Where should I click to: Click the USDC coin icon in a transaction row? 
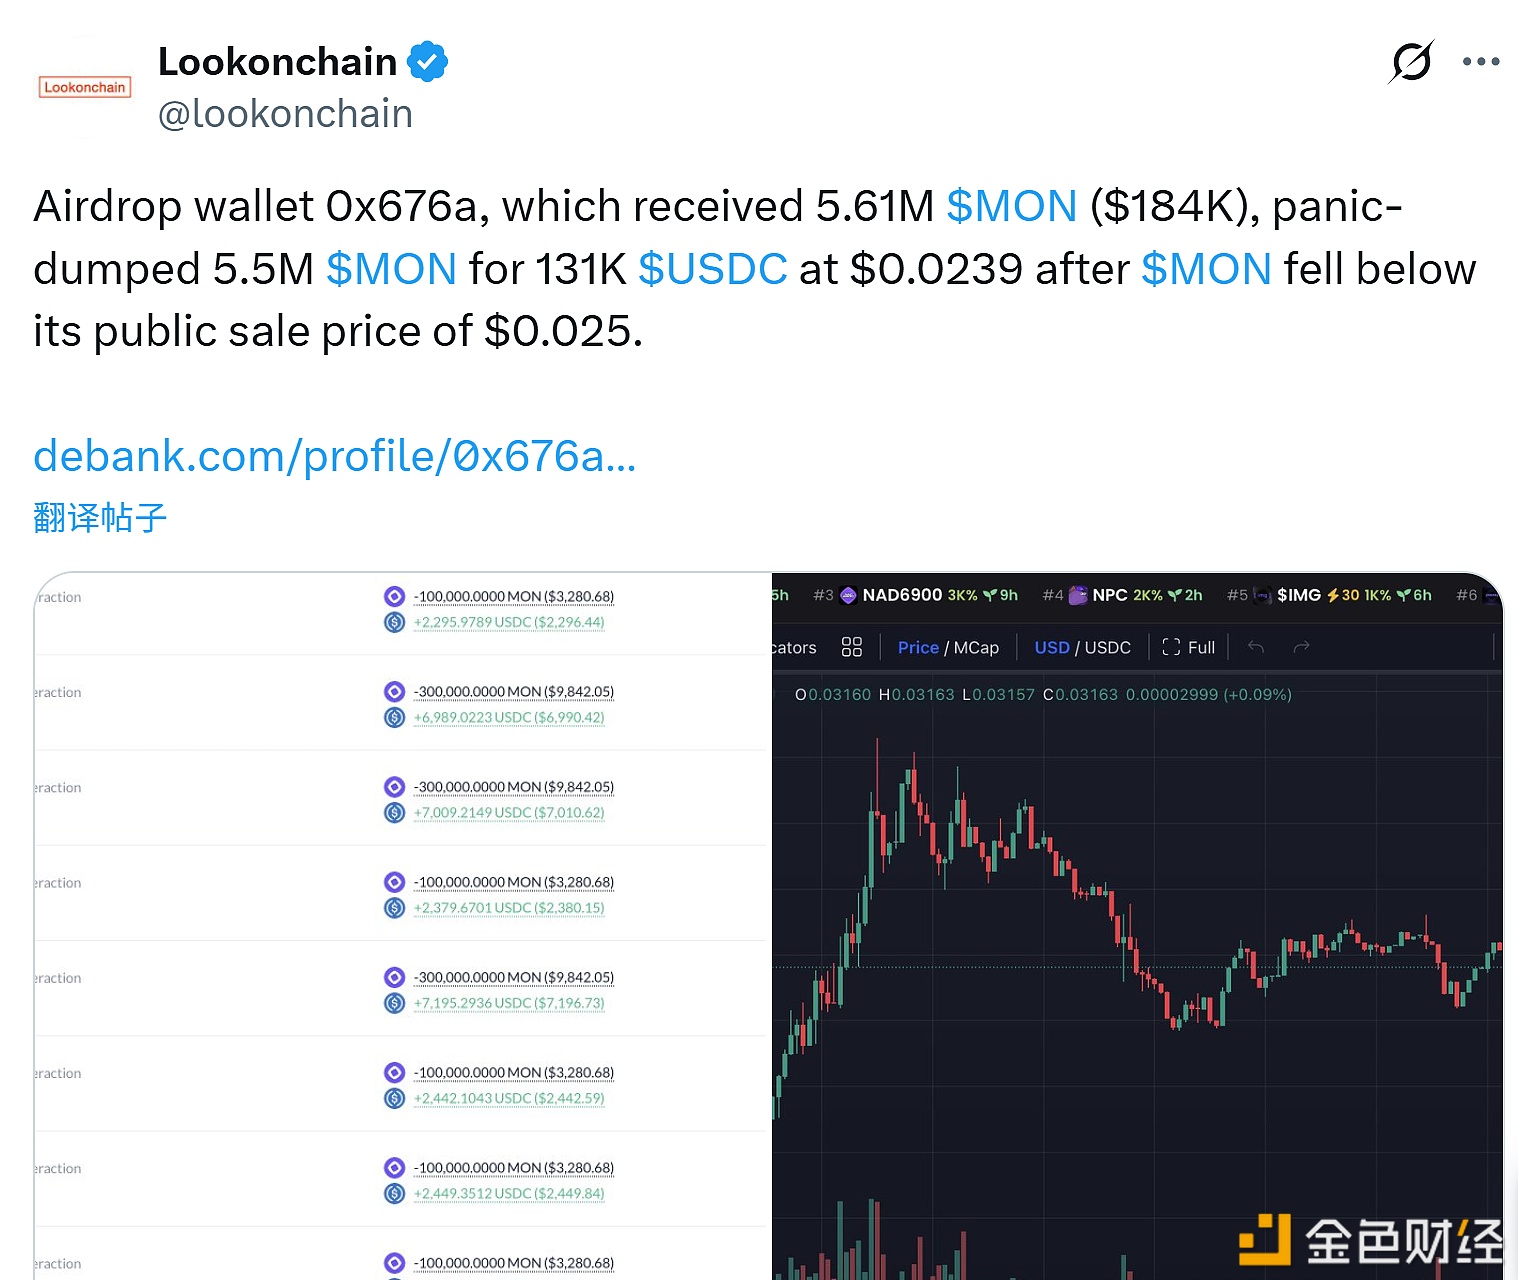[393, 621]
